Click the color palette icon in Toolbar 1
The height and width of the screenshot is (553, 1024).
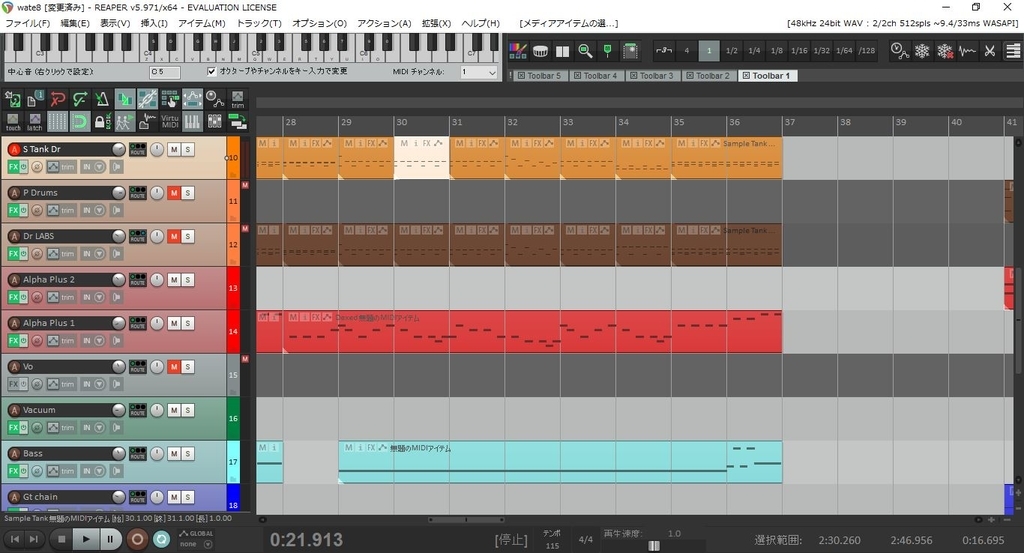coord(518,51)
